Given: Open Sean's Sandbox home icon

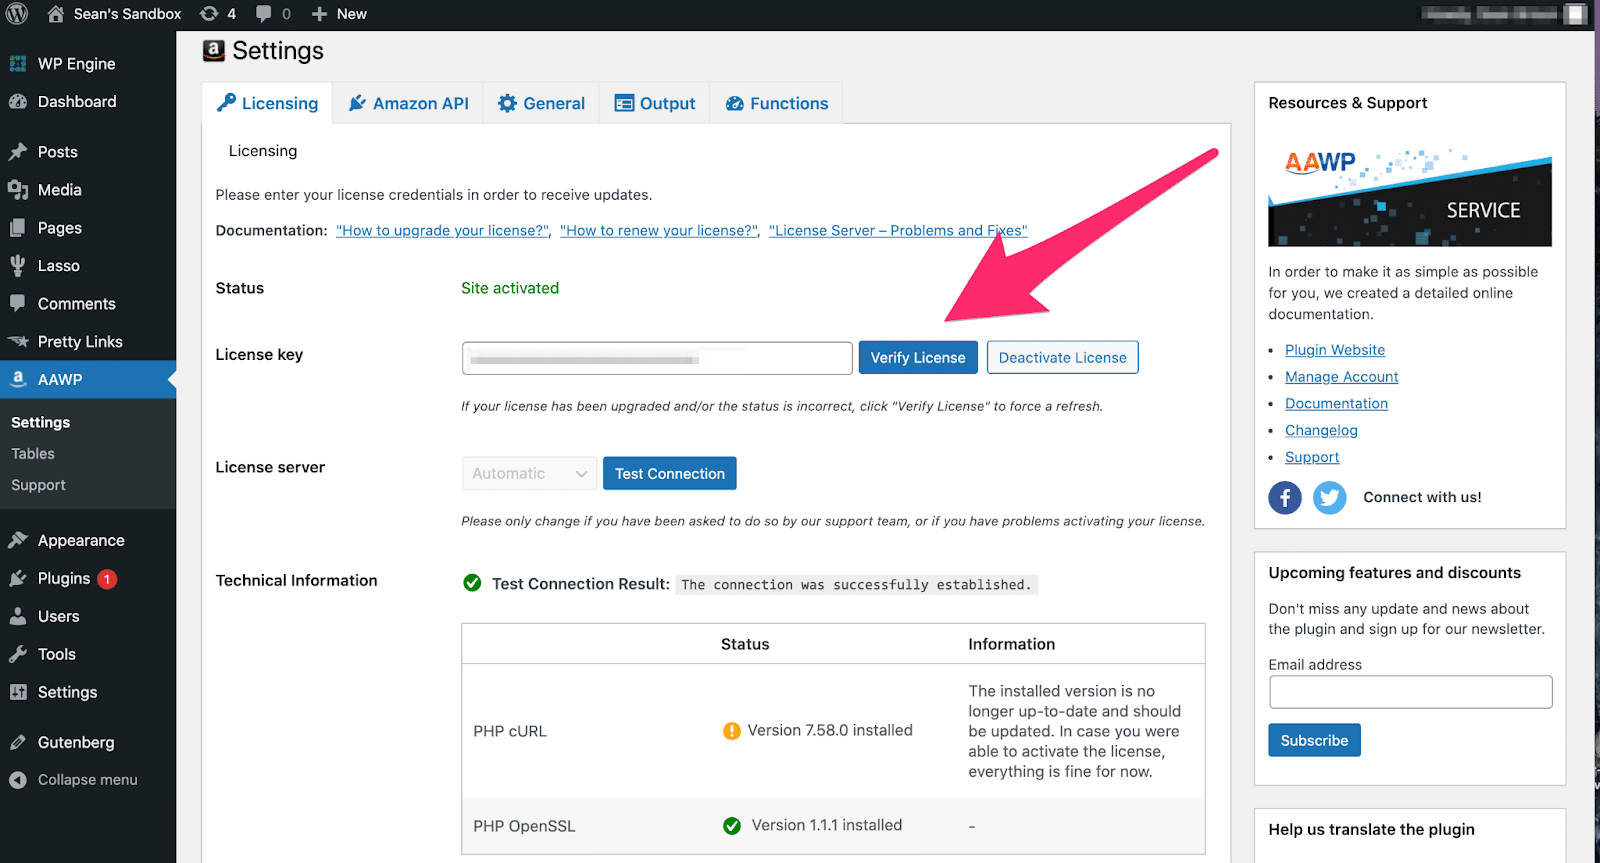Looking at the screenshot, I should click(56, 14).
